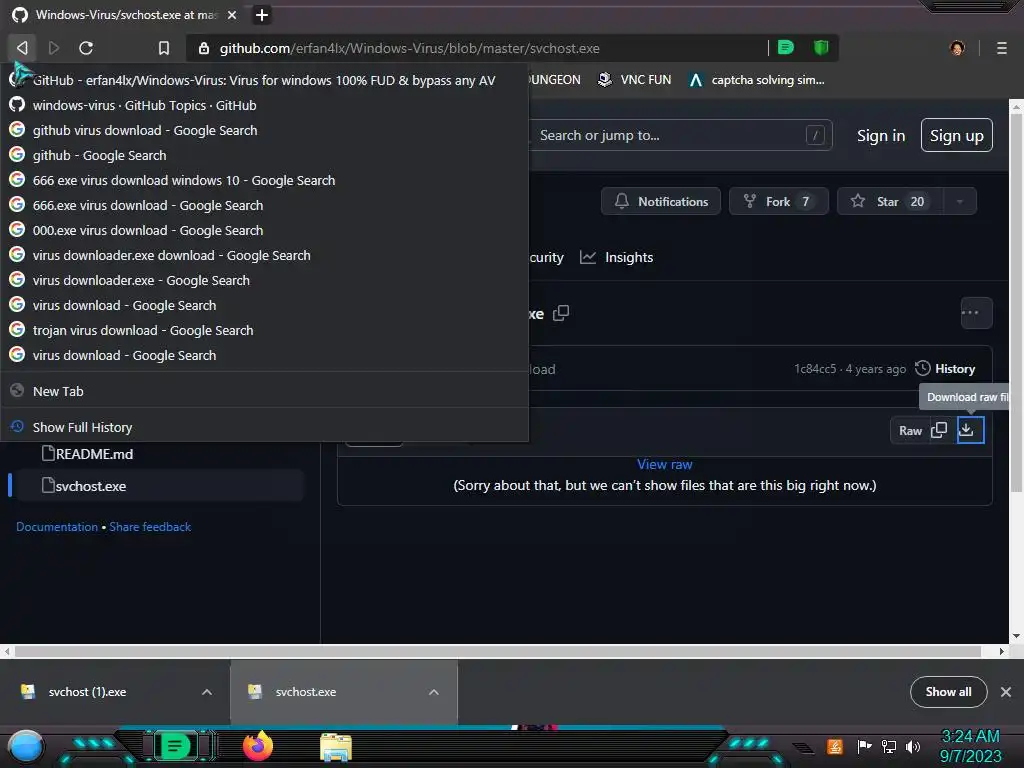Image resolution: width=1024 pixels, height=768 pixels.
Task: Click the bookmark icon beside the address bar
Action: (x=164, y=48)
